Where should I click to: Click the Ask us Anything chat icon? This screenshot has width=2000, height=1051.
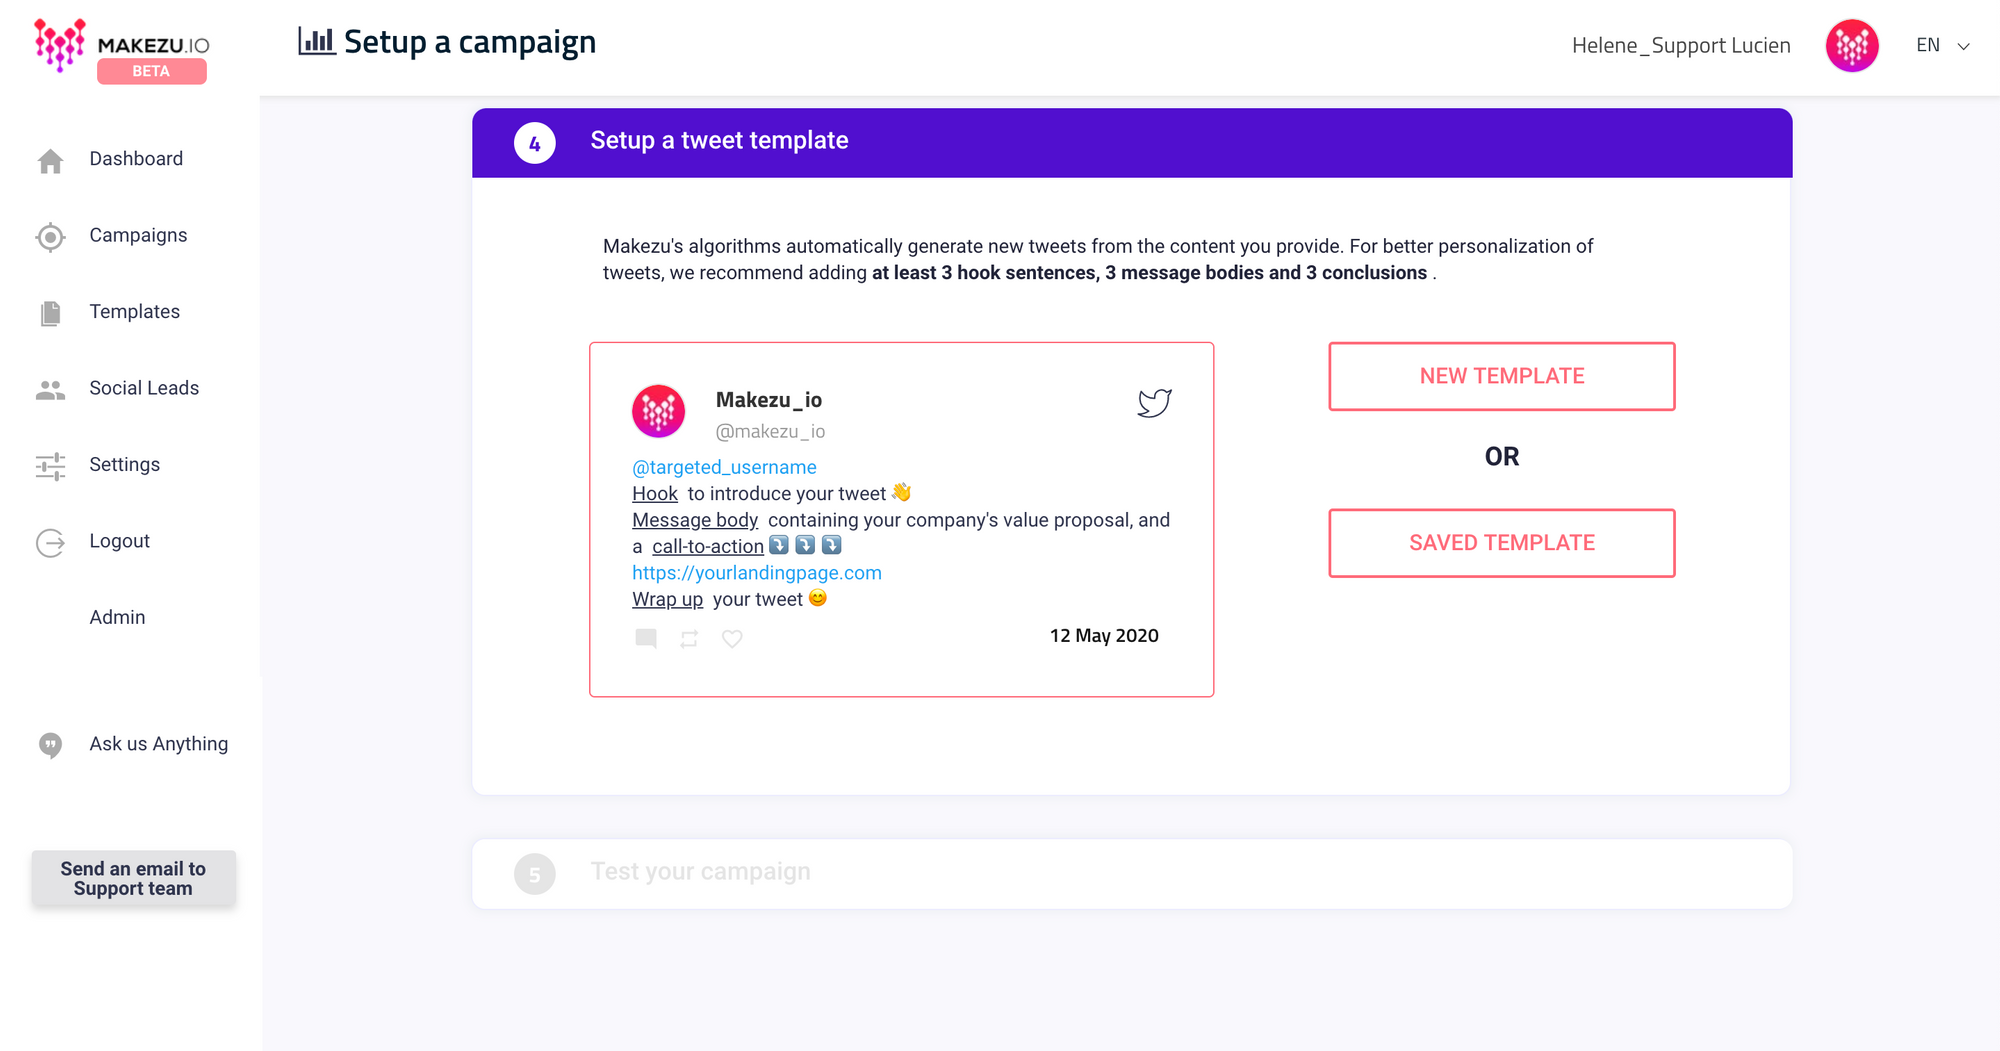click(x=50, y=745)
